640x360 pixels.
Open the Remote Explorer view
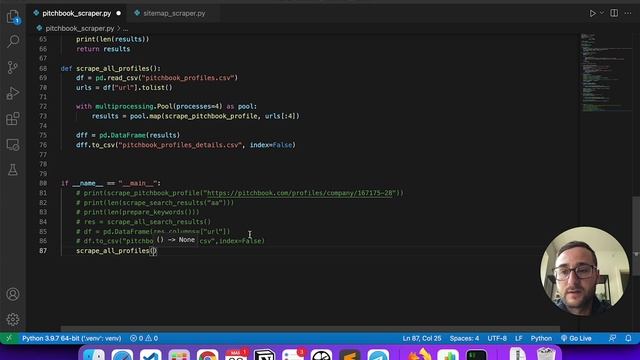13,144
